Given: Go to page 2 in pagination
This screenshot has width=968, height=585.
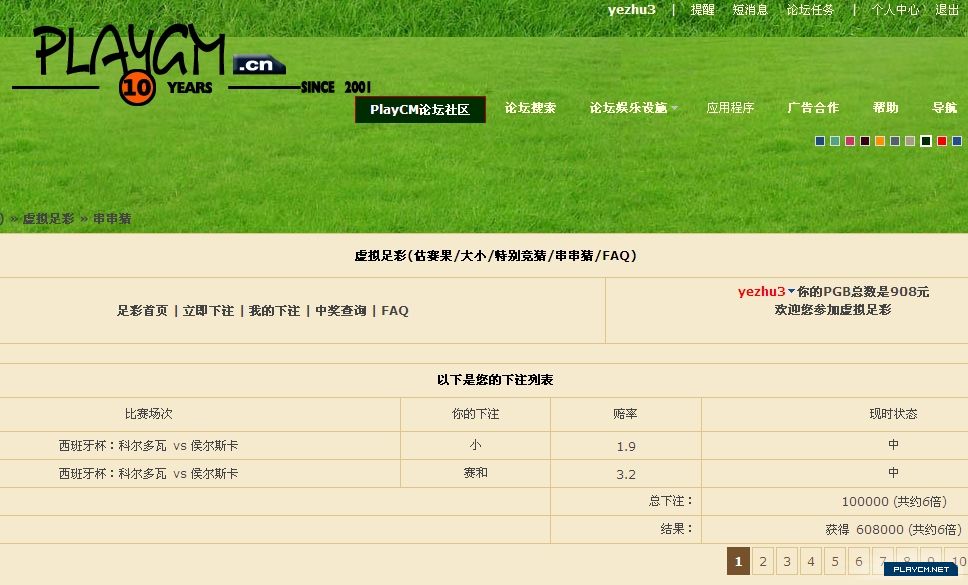Looking at the screenshot, I should tap(762, 562).
